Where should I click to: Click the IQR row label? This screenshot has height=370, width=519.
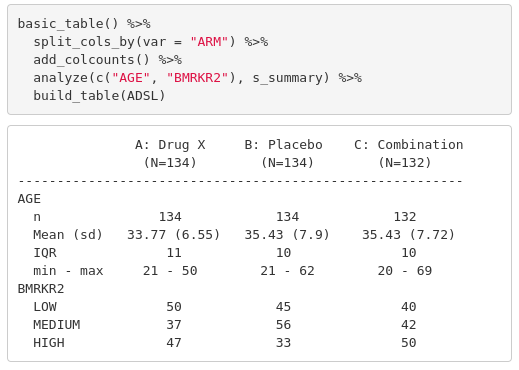[45, 253]
